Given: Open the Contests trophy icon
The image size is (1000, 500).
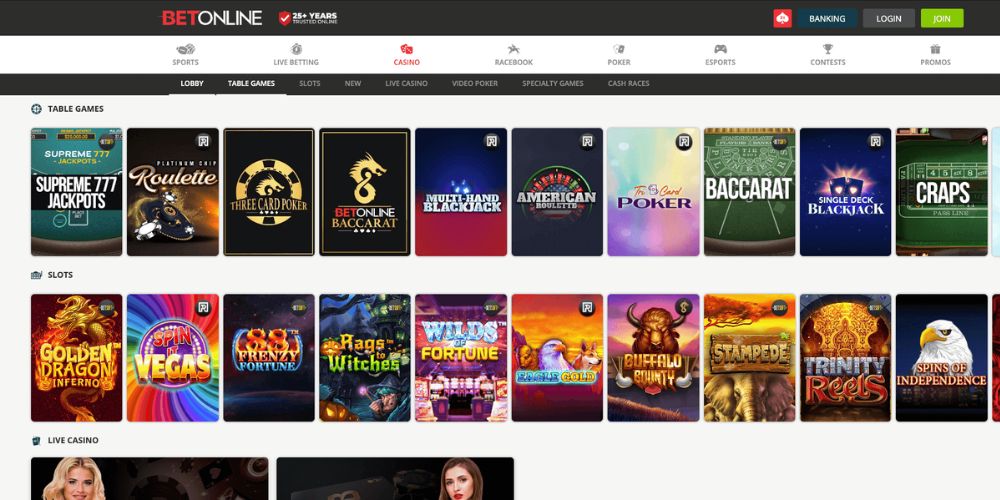Looking at the screenshot, I should [828, 49].
